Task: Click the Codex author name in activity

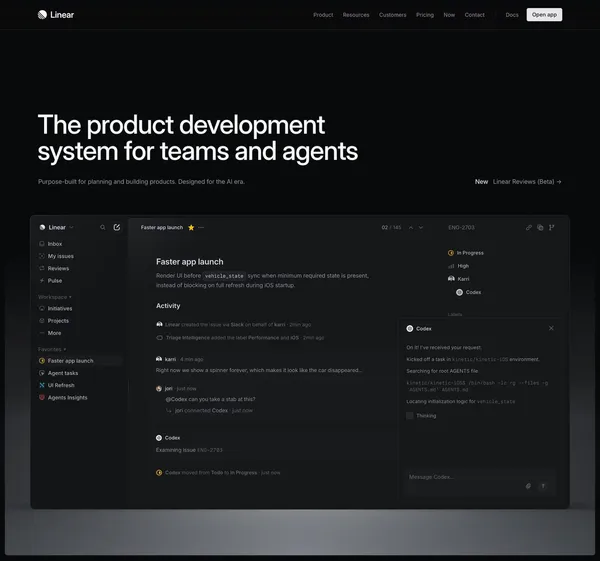Action: coord(172,438)
